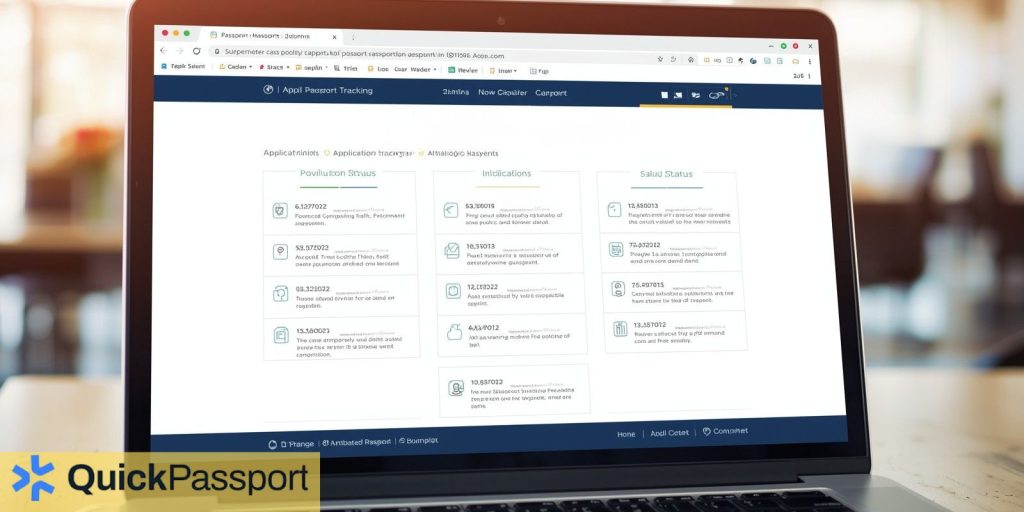Click the globe logo in navy header
This screenshot has height=512, width=1024.
[268, 90]
